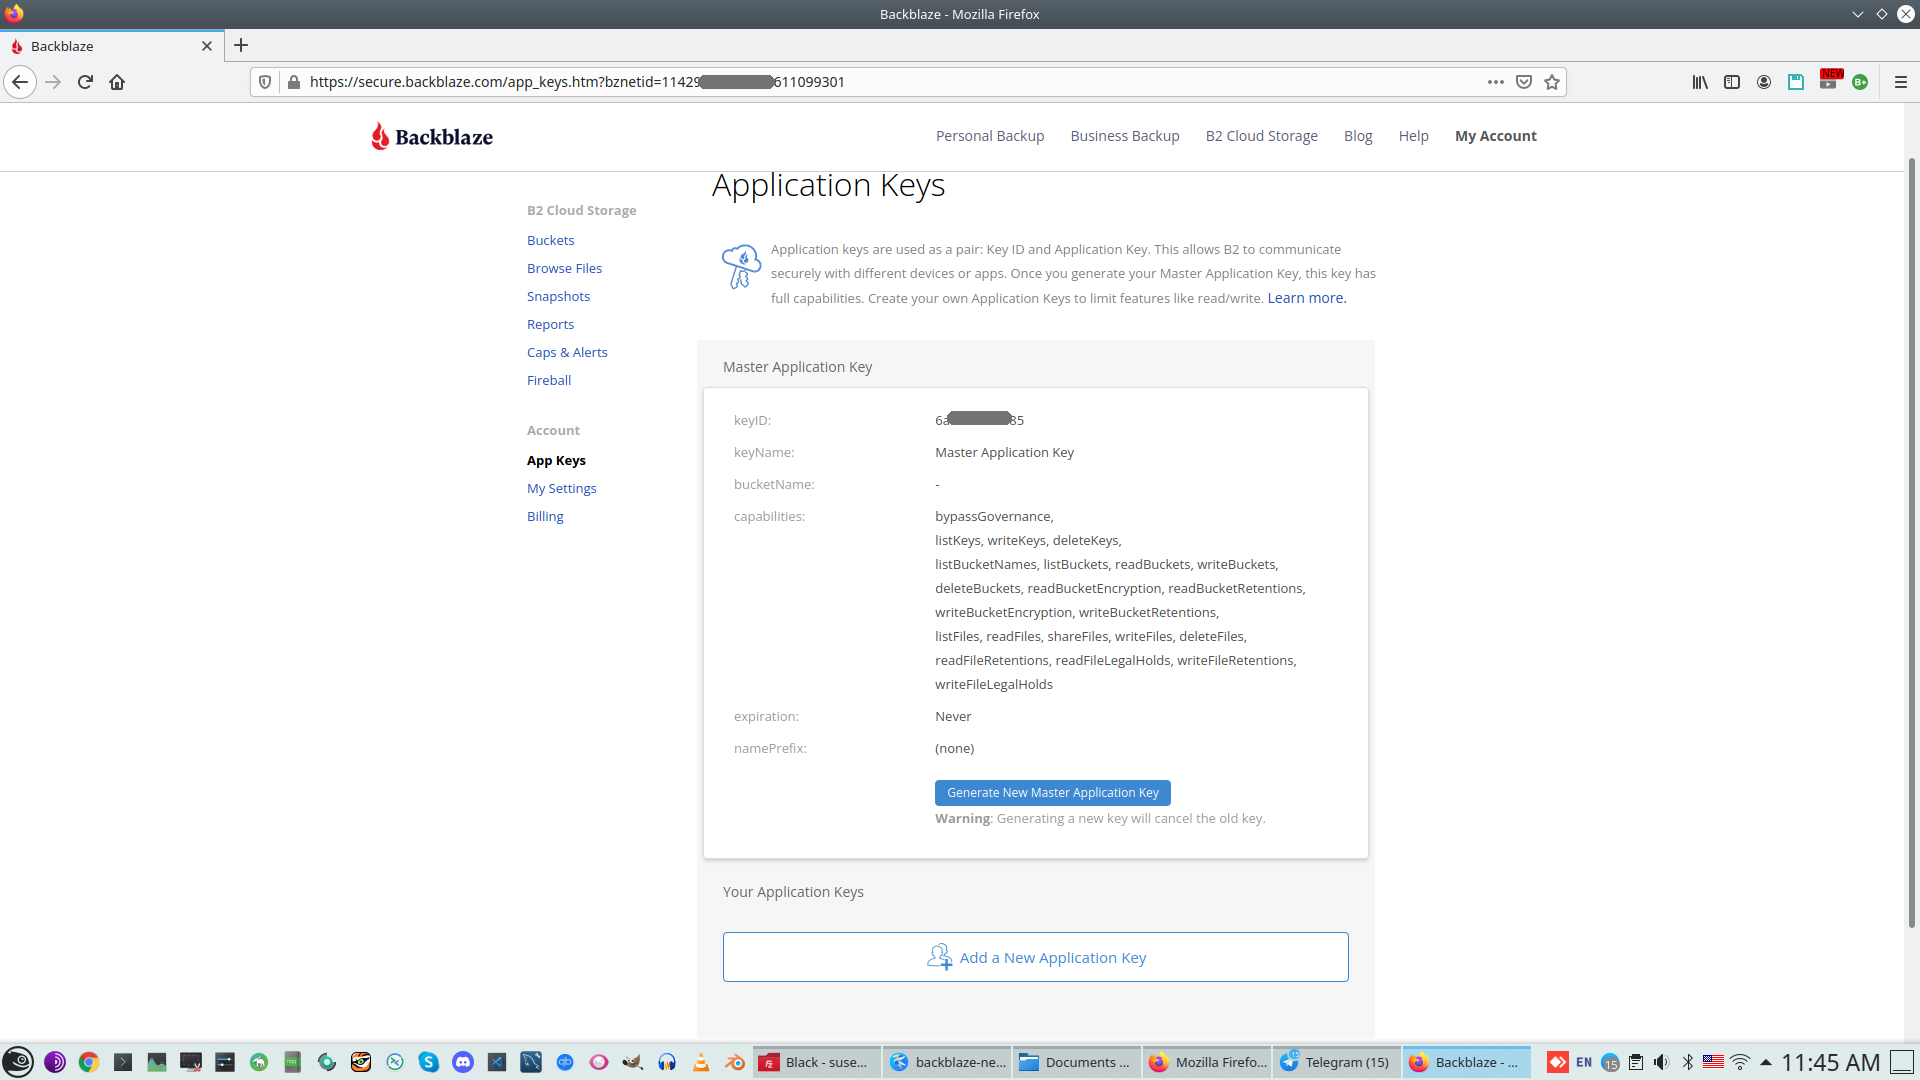Image resolution: width=1920 pixels, height=1080 pixels.
Task: Open the My Account menu
Action: tap(1495, 136)
